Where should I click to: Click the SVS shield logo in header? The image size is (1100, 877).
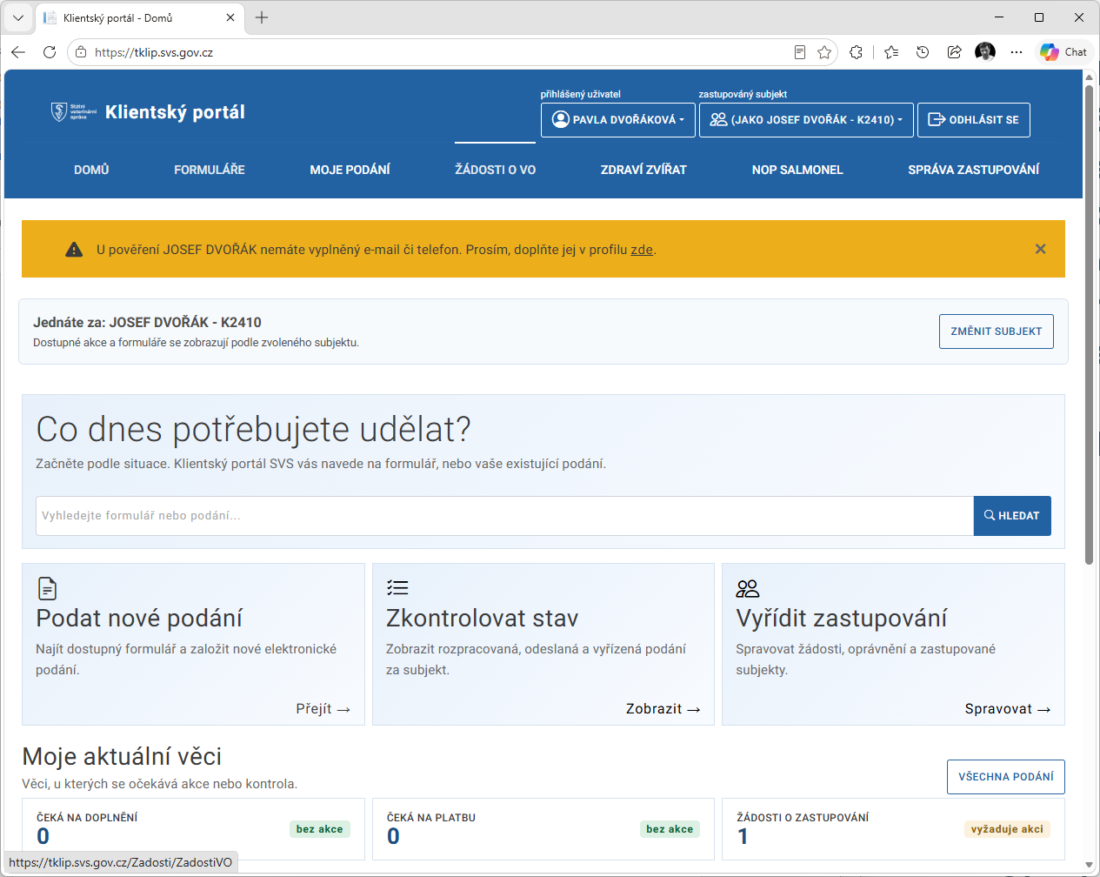point(59,112)
